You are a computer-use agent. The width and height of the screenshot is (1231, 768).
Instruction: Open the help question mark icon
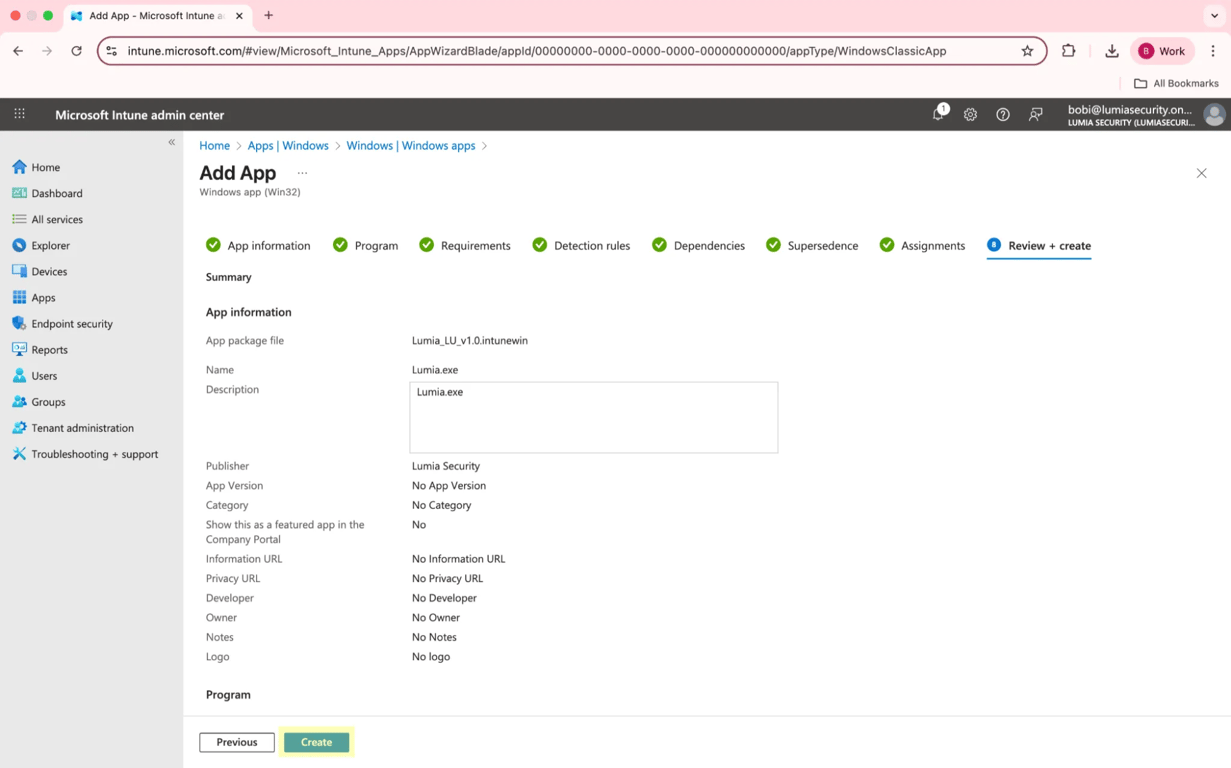click(x=1003, y=115)
